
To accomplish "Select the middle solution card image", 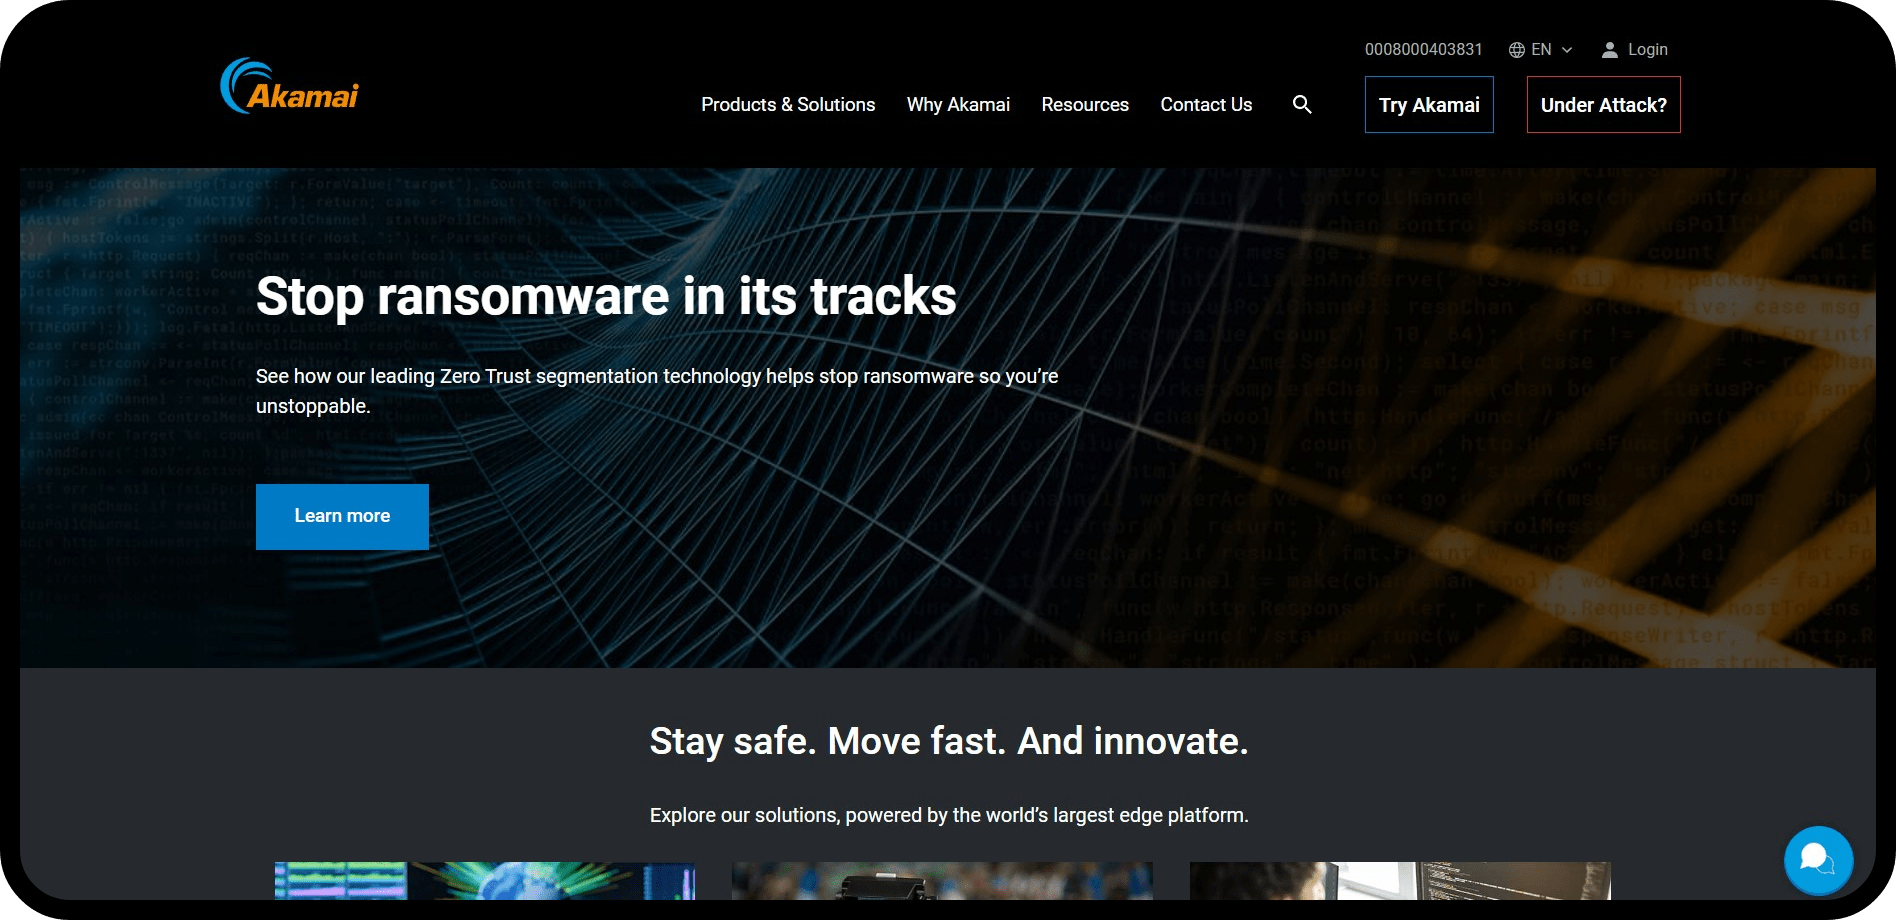I will 941,880.
